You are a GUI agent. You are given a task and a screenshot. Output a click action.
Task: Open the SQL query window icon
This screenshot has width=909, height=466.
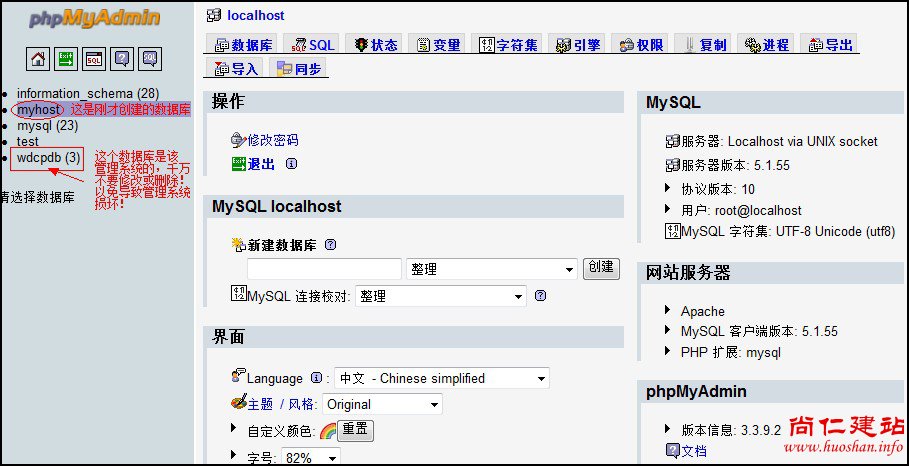coord(94,59)
